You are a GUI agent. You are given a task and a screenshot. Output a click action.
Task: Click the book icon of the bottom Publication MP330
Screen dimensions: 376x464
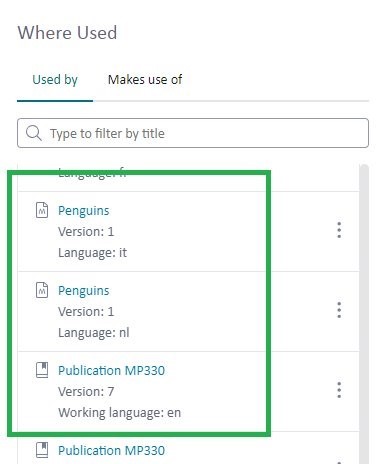point(42,450)
